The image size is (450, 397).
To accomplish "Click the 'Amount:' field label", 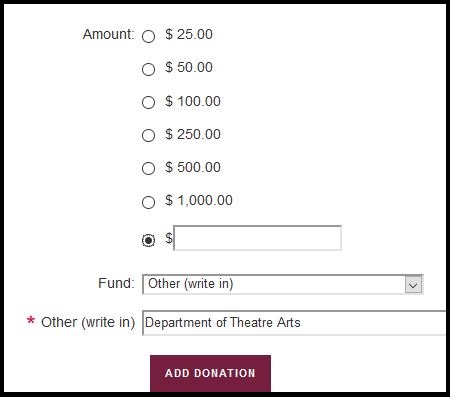I will pos(109,34).
